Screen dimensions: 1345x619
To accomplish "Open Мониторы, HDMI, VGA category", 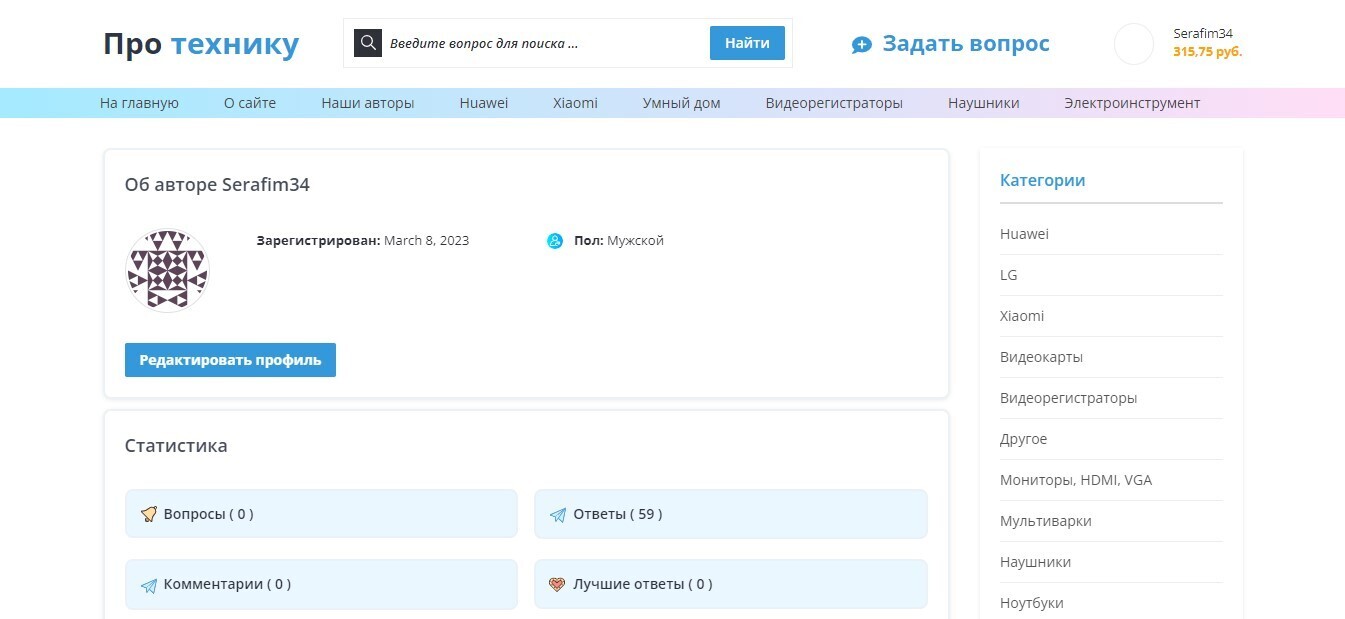I will tap(1075, 480).
